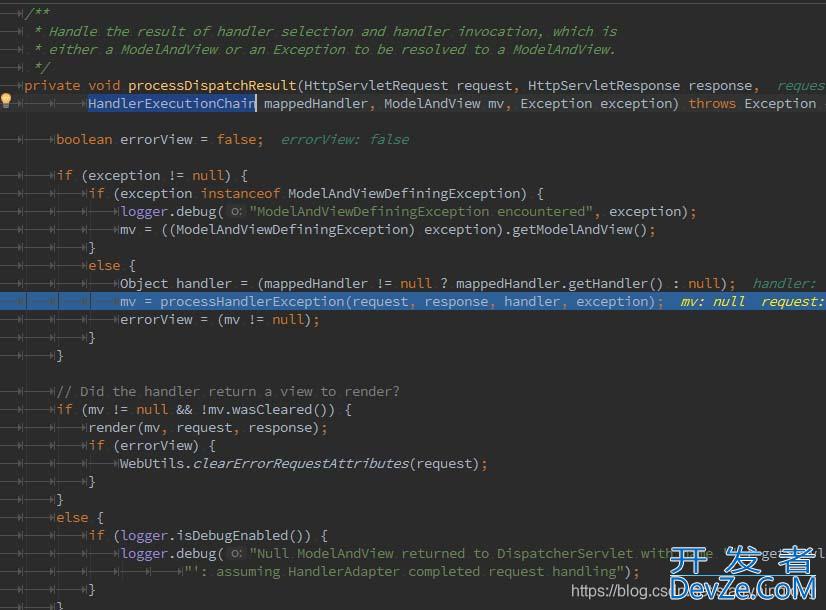This screenshot has width=826, height=610.
Task: Click the parameter hint before "ModelAndViewDefiningException encountered"
Action: tap(237, 212)
